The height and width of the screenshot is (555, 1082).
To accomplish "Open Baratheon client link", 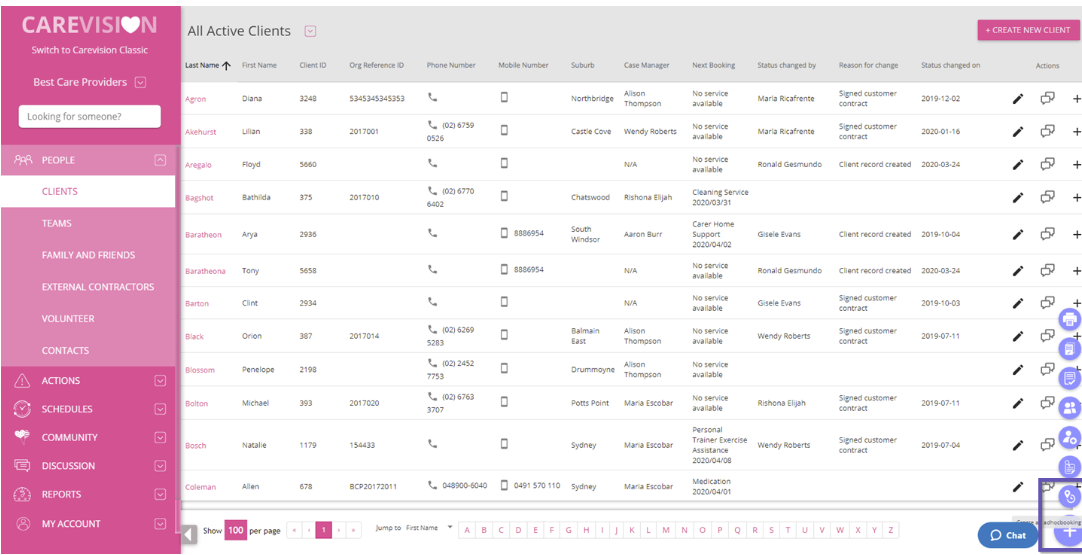I will tap(204, 234).
